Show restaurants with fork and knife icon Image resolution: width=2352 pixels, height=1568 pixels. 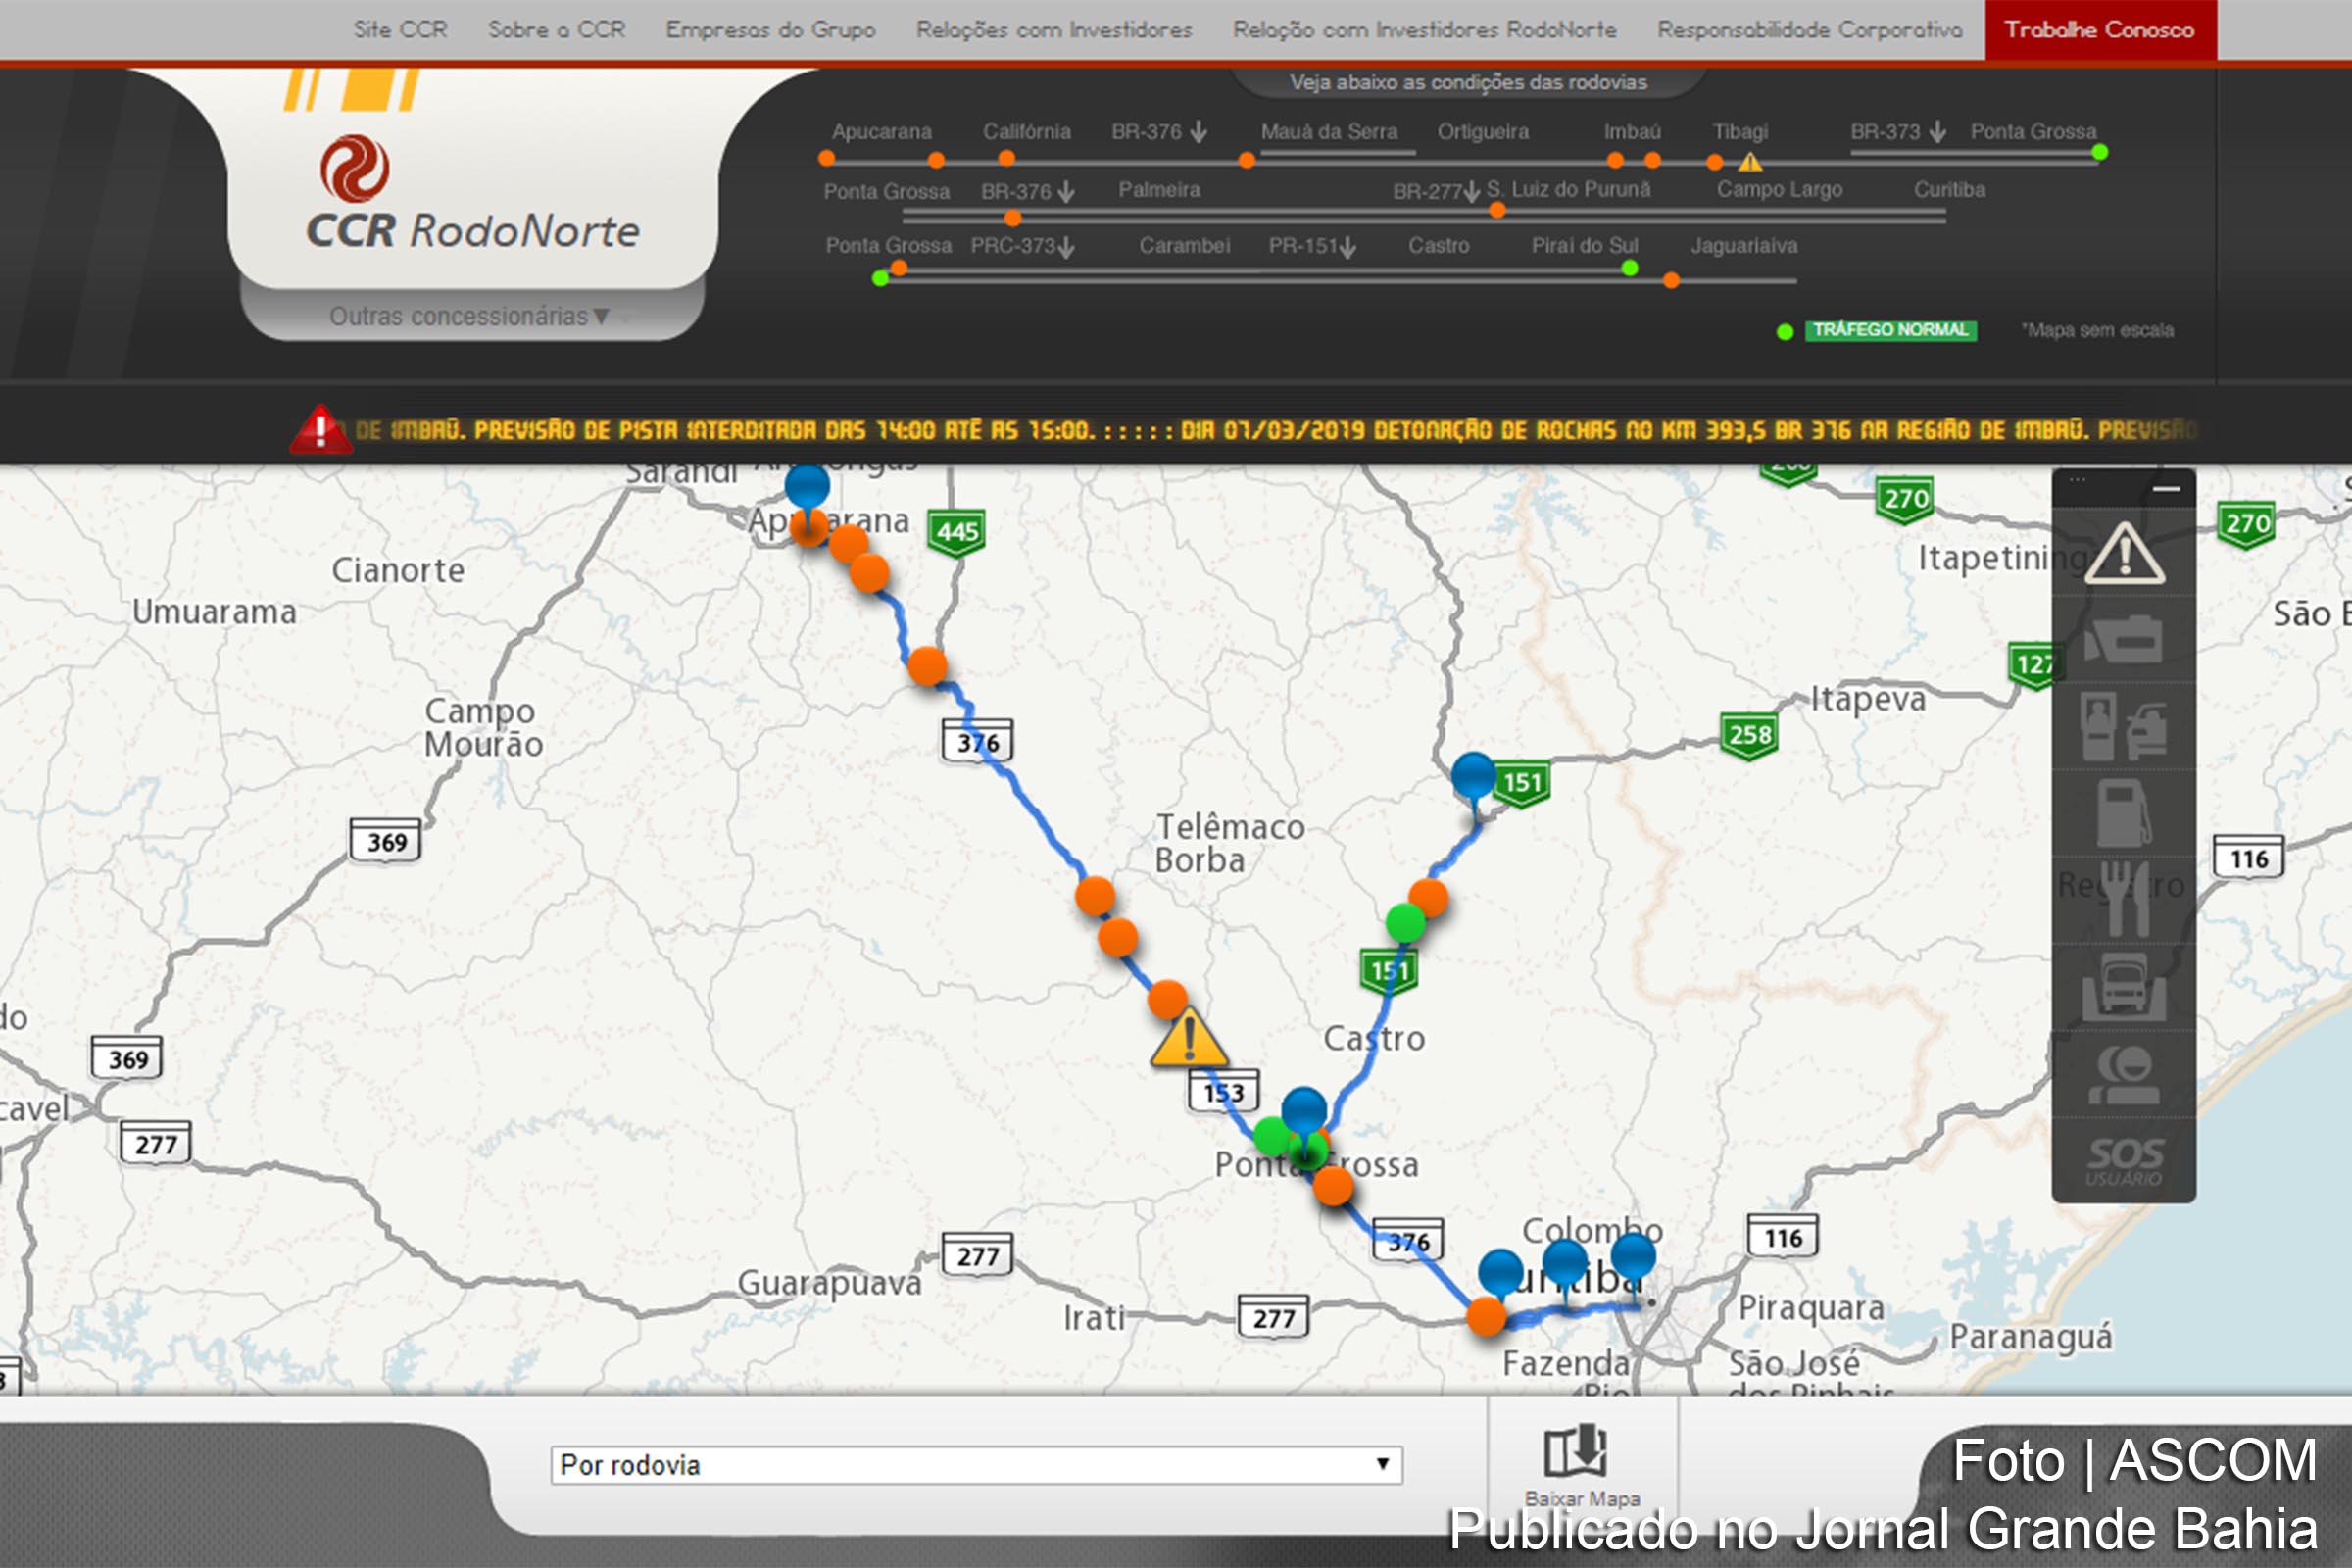coord(2124,899)
